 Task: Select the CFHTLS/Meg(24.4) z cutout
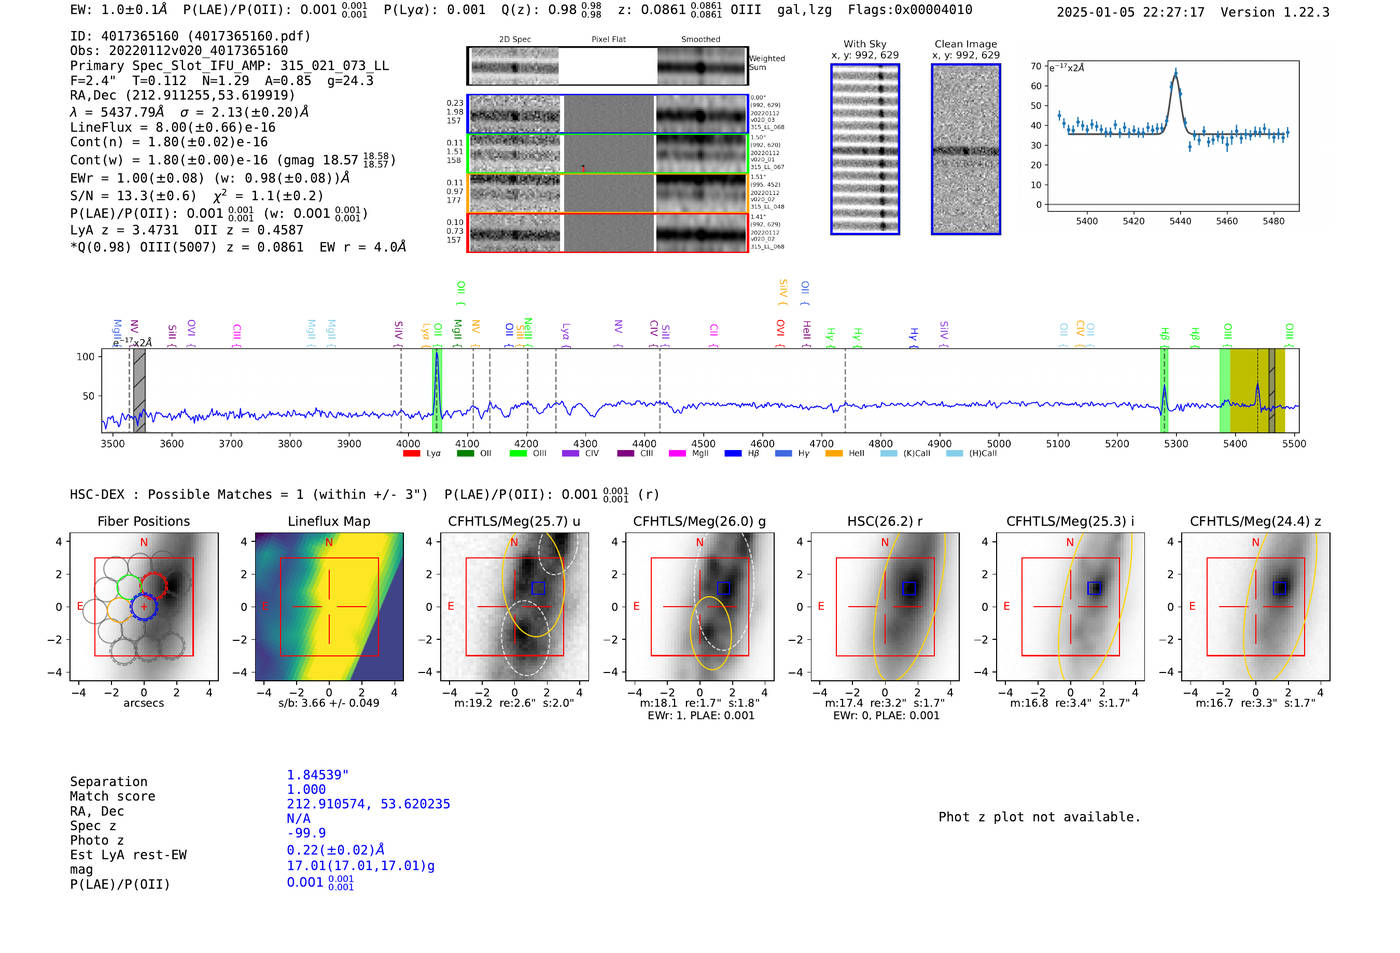[1255, 607]
